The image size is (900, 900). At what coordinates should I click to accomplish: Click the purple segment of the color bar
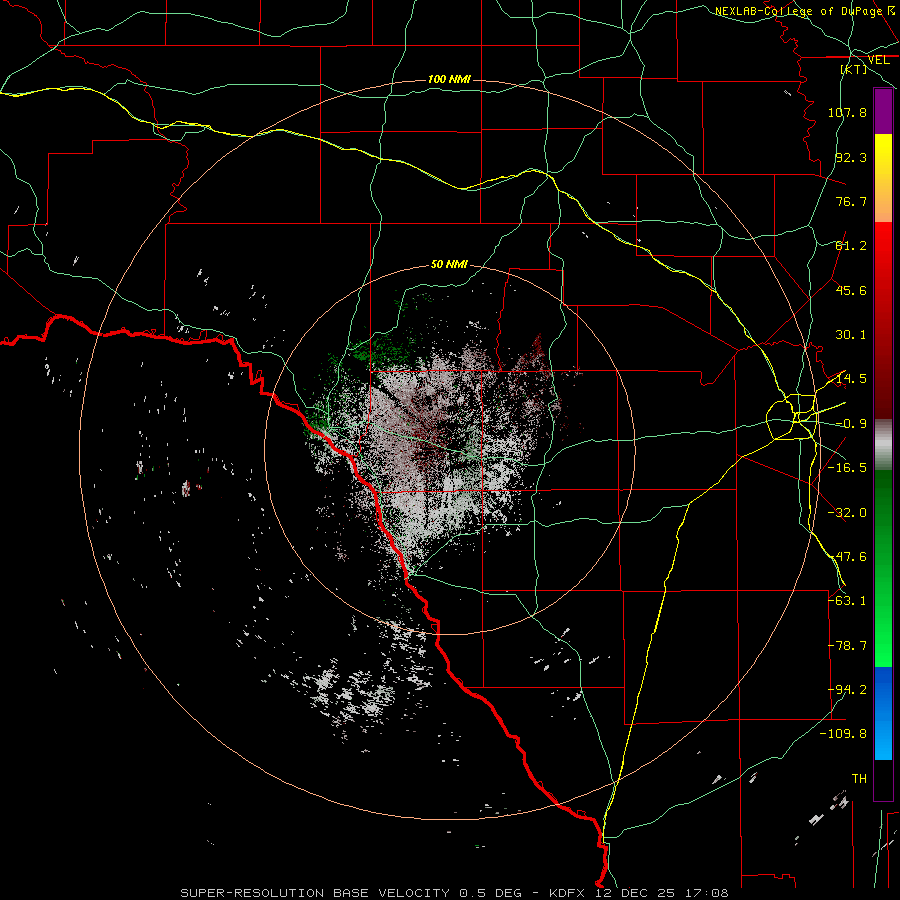click(x=883, y=111)
